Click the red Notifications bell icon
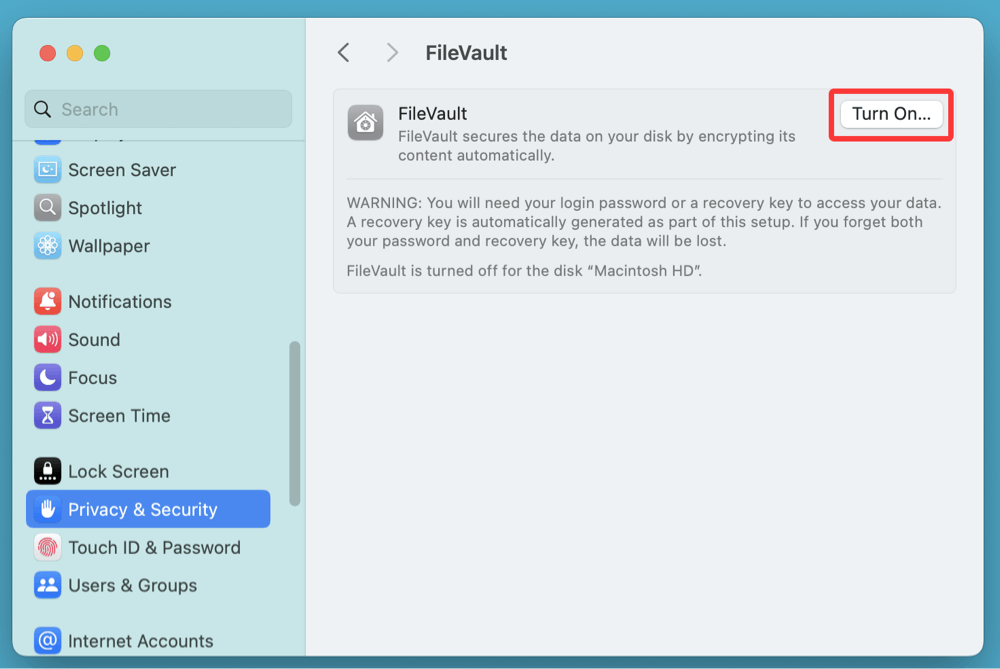Image resolution: width=1000 pixels, height=669 pixels. [47, 302]
